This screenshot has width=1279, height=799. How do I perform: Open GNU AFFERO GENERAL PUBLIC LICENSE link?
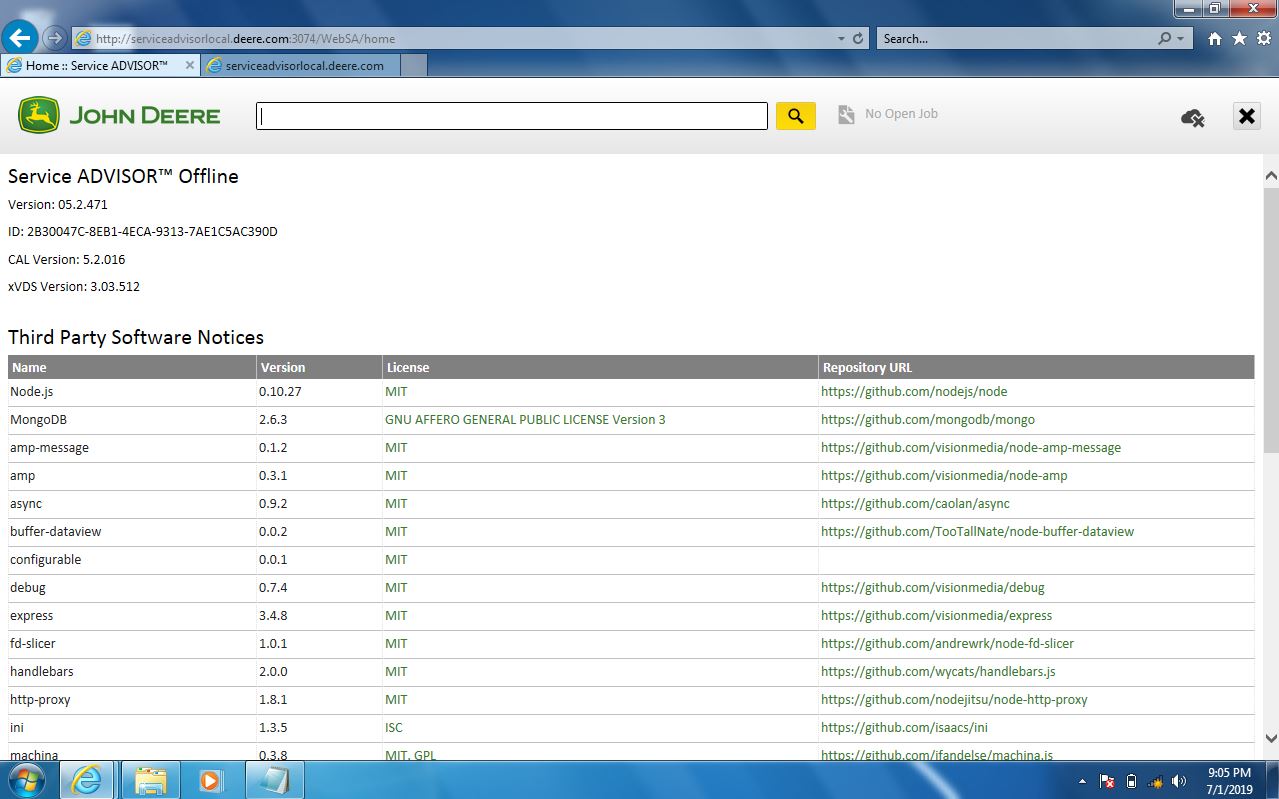pyautogui.click(x=525, y=420)
